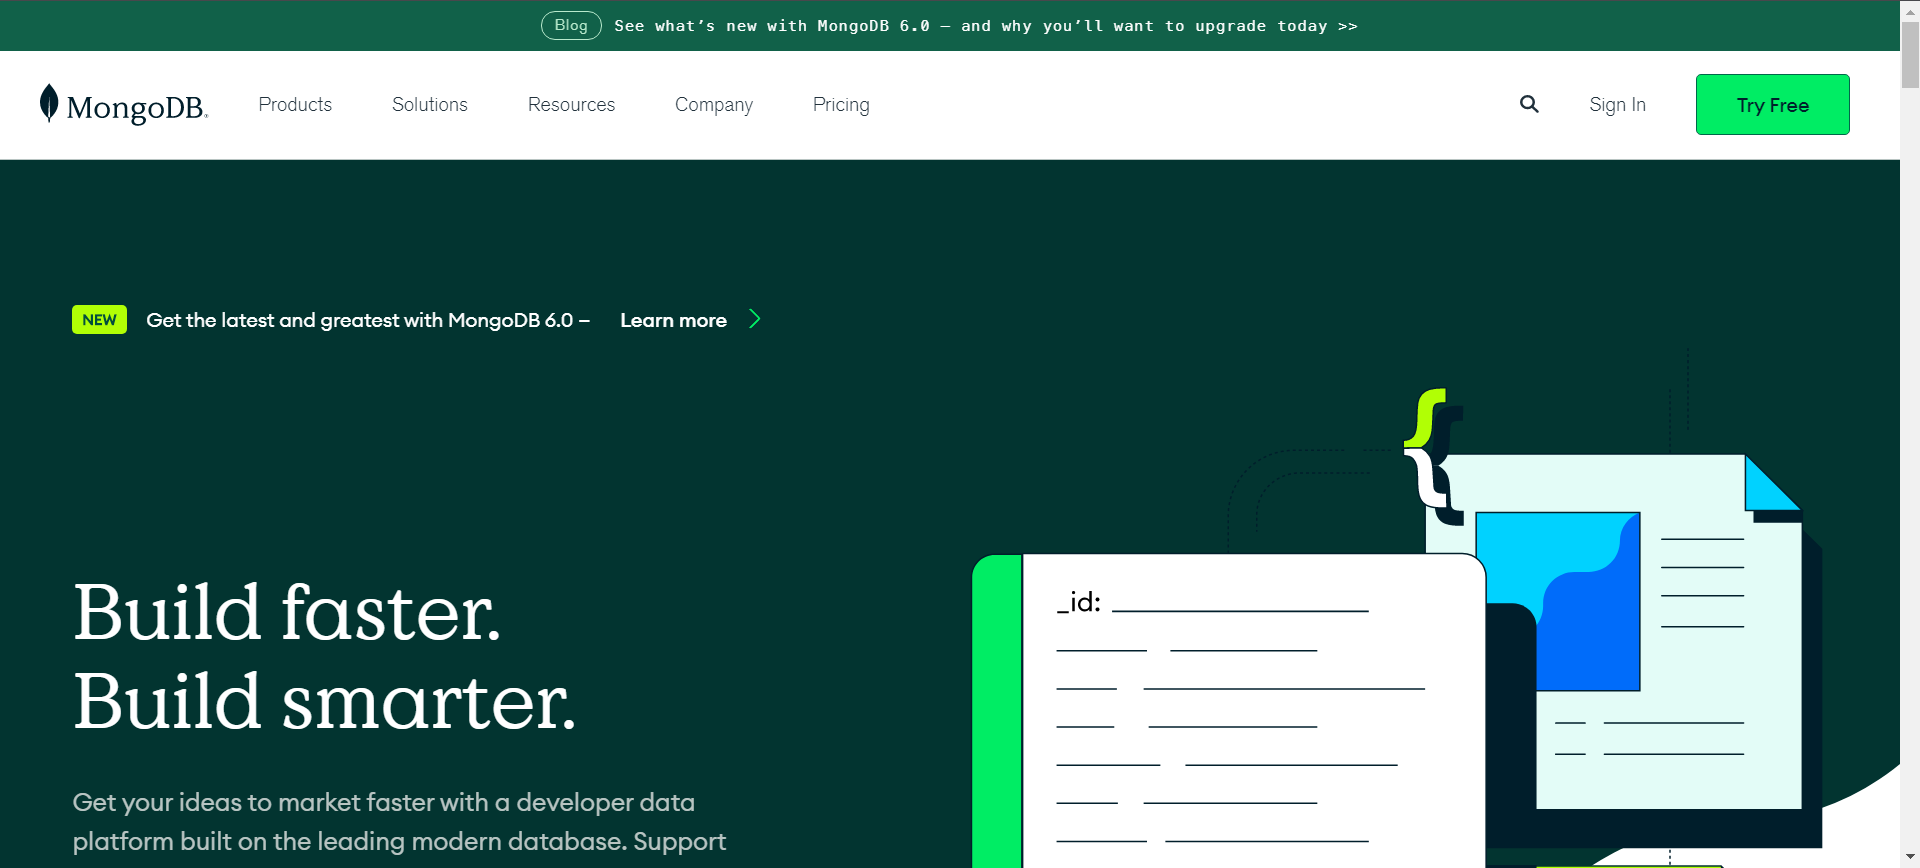Open the Solutions menu
Viewport: 1920px width, 868px height.
tap(430, 104)
